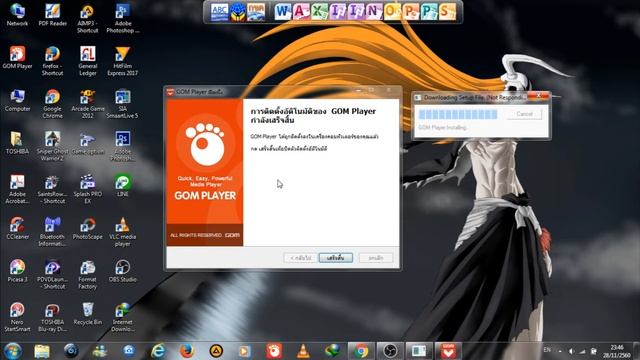Select the PDF Reader desktop icon
Screen dimensions: 640x360
tap(52, 15)
